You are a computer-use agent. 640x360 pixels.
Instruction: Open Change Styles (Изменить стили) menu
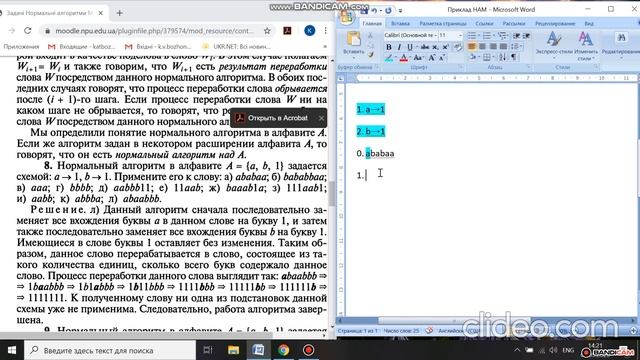click(586, 45)
